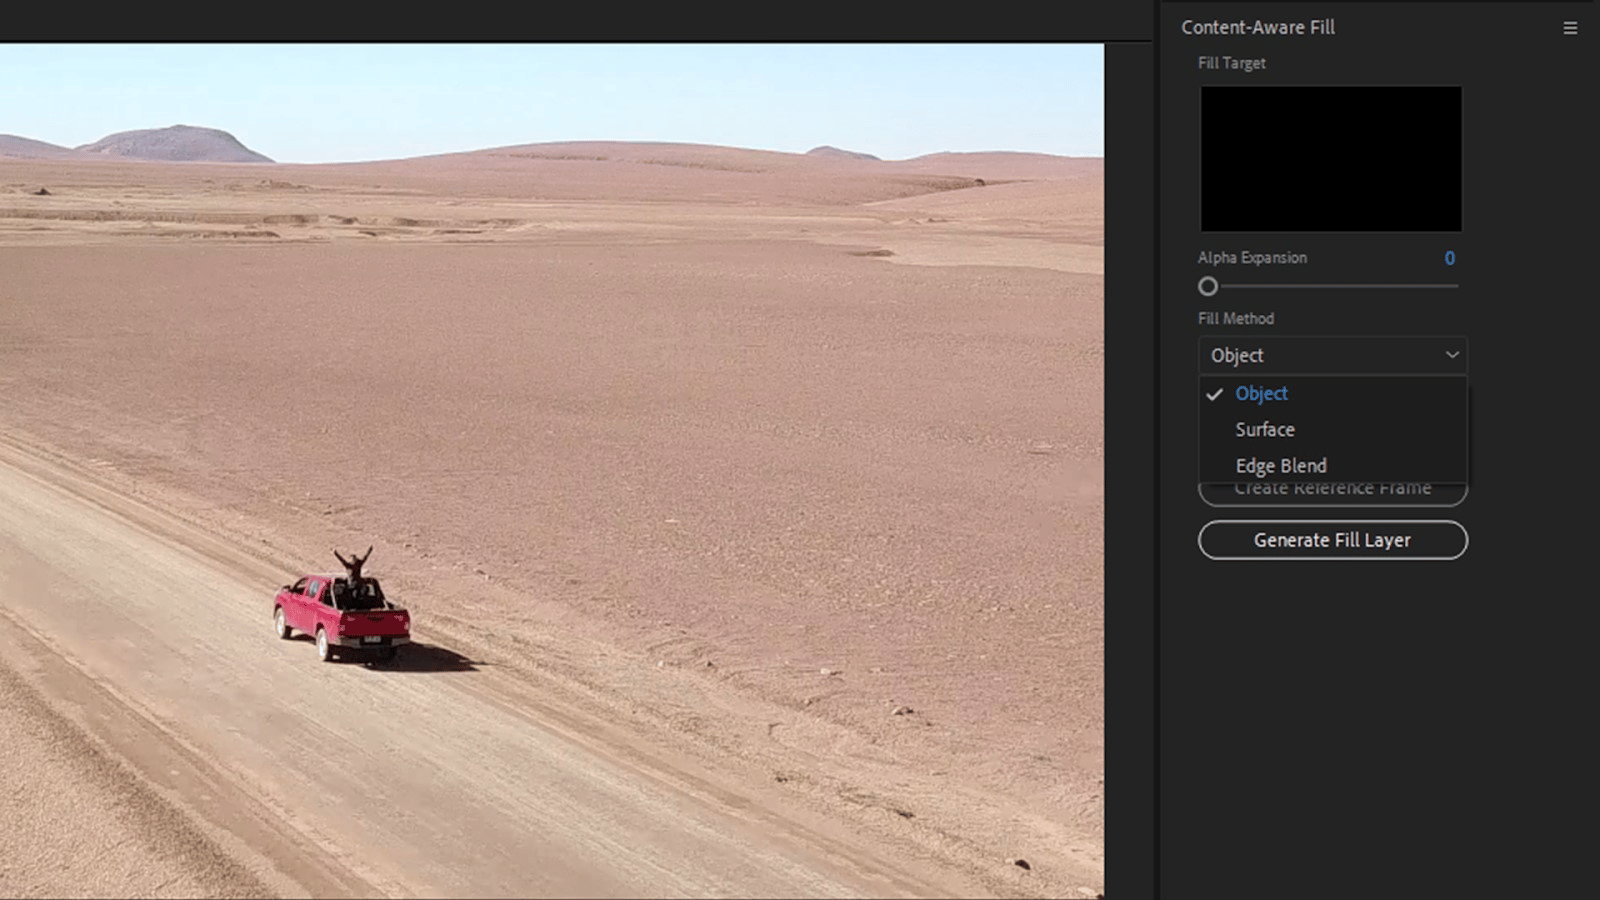
Task: Click the checkmark next to Object
Action: [1214, 394]
